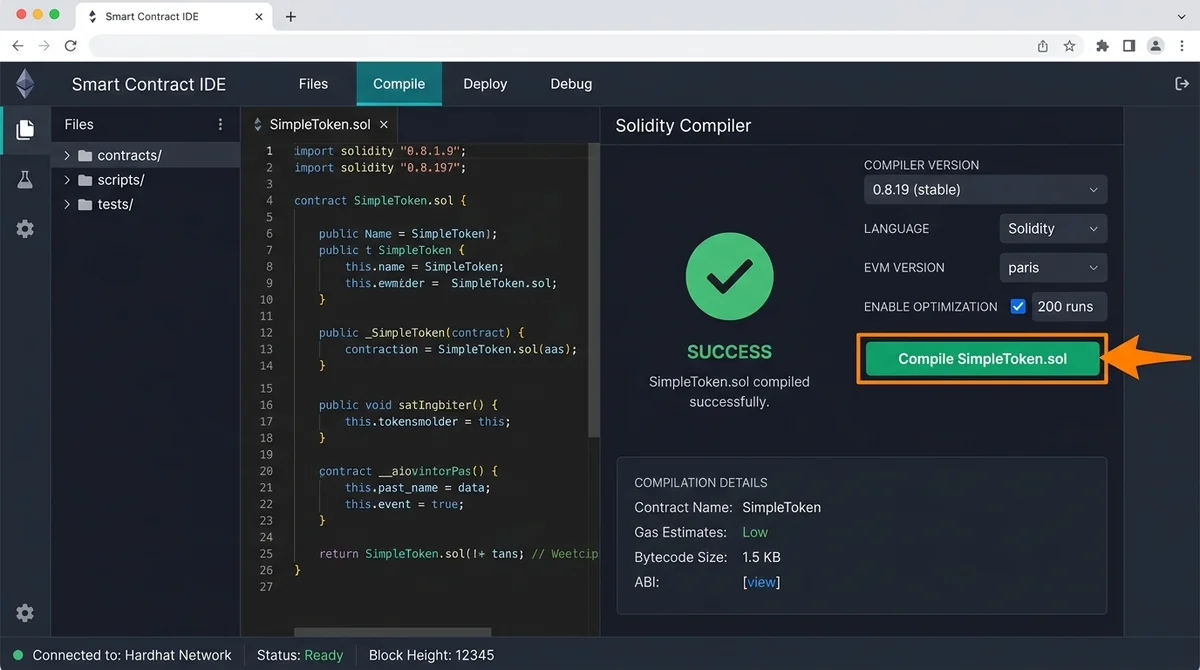Screen dimensions: 1200x670
Task: Open browser extensions puzzle icon
Action: tap(1103, 46)
